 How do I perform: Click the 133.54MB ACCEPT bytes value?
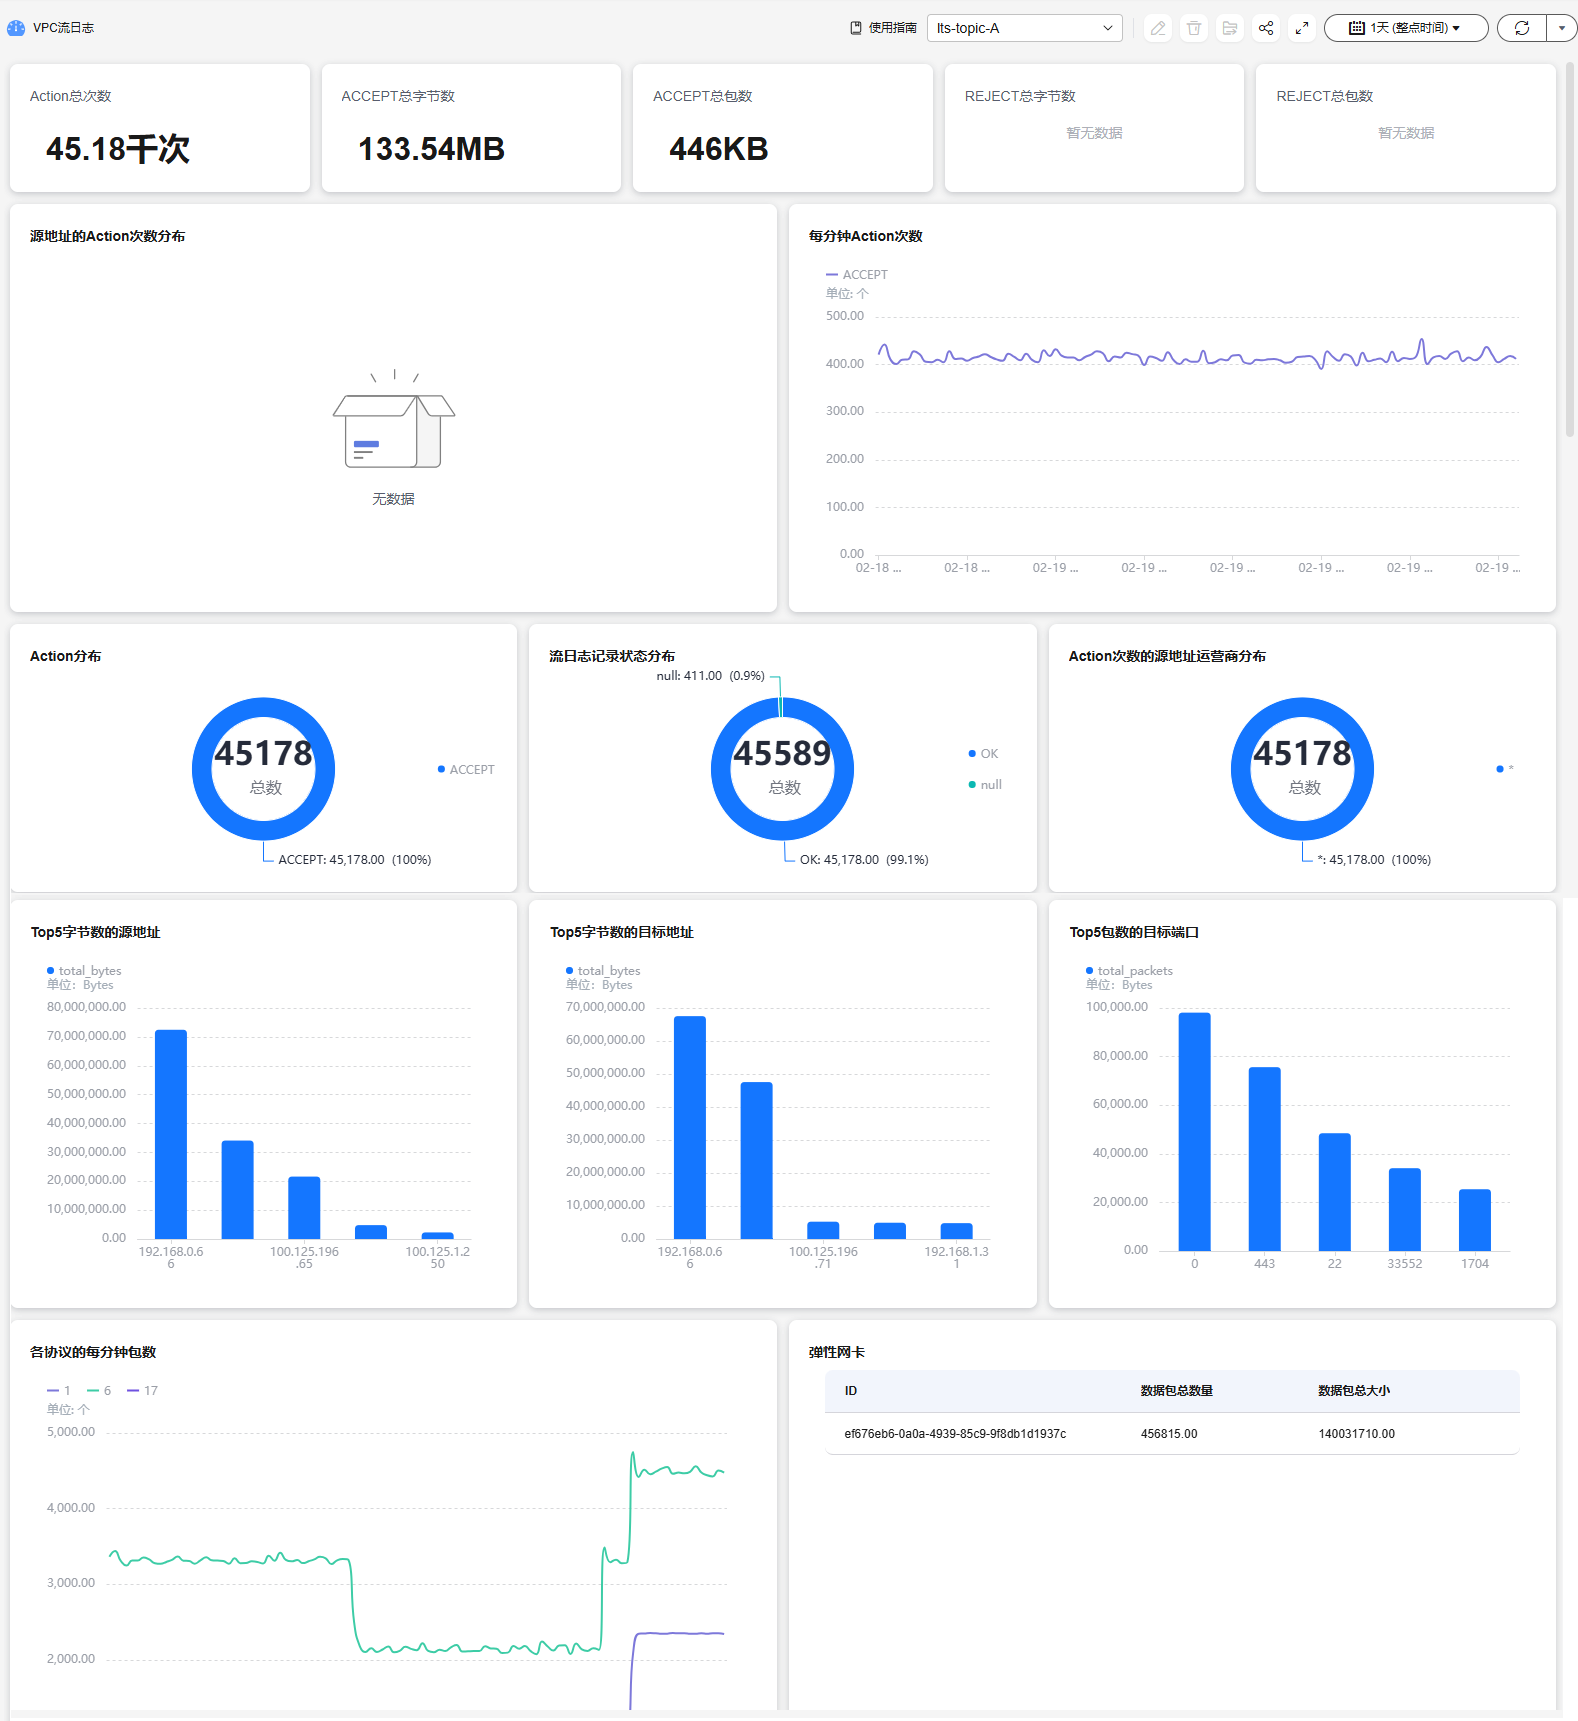pos(431,149)
